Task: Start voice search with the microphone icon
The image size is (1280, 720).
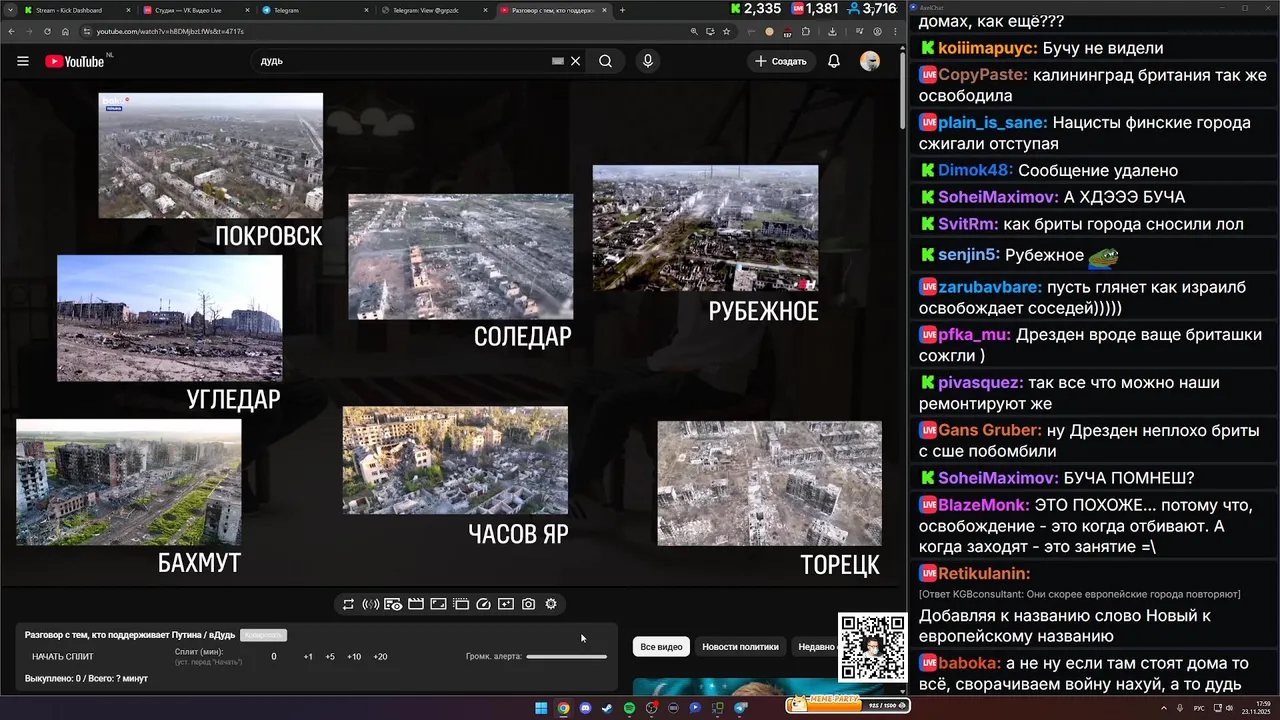Action: pyautogui.click(x=648, y=61)
